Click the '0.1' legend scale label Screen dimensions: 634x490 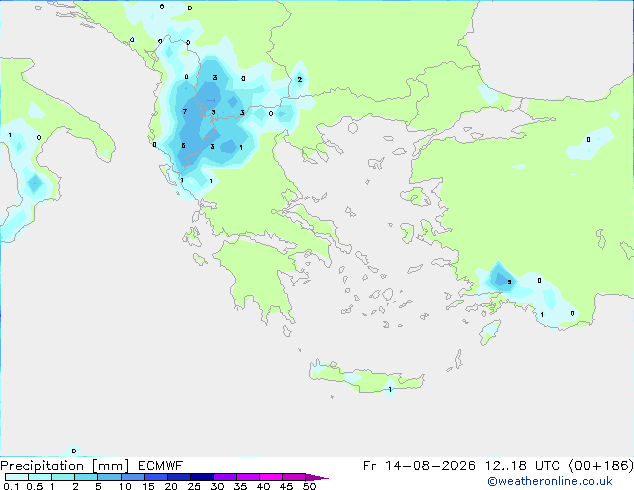point(11,486)
